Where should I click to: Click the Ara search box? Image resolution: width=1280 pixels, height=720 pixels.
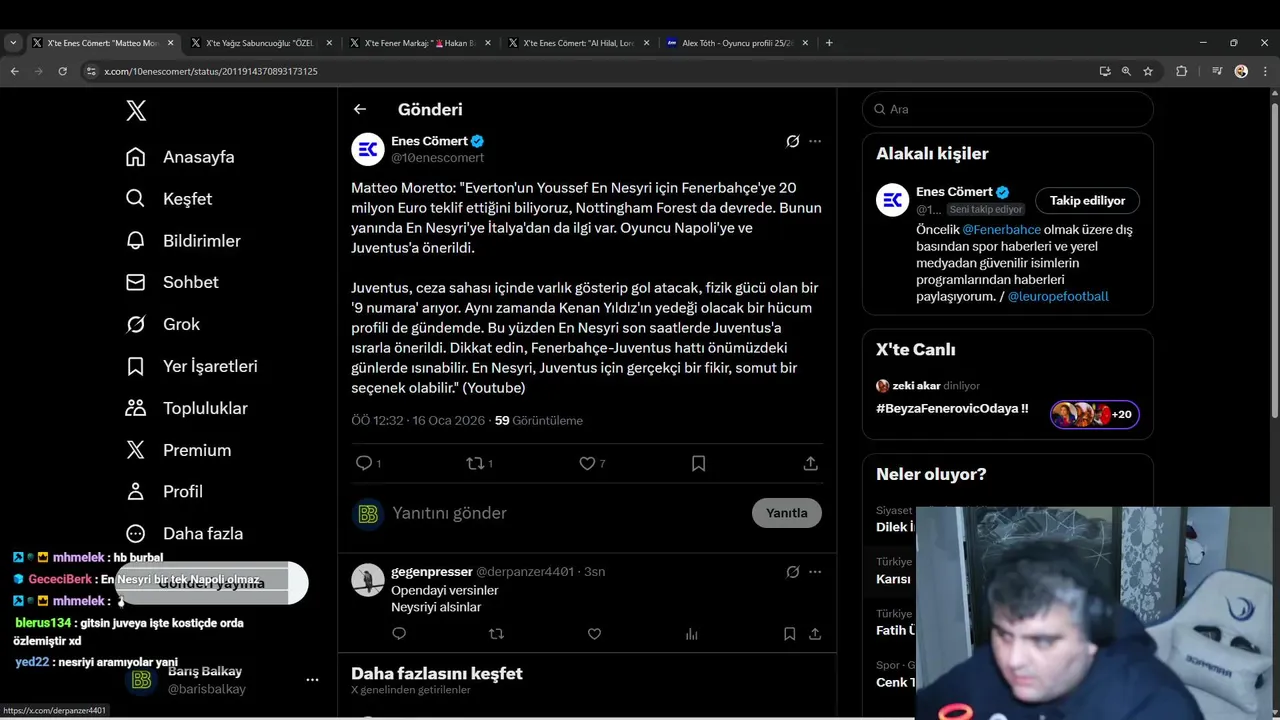(1008, 109)
